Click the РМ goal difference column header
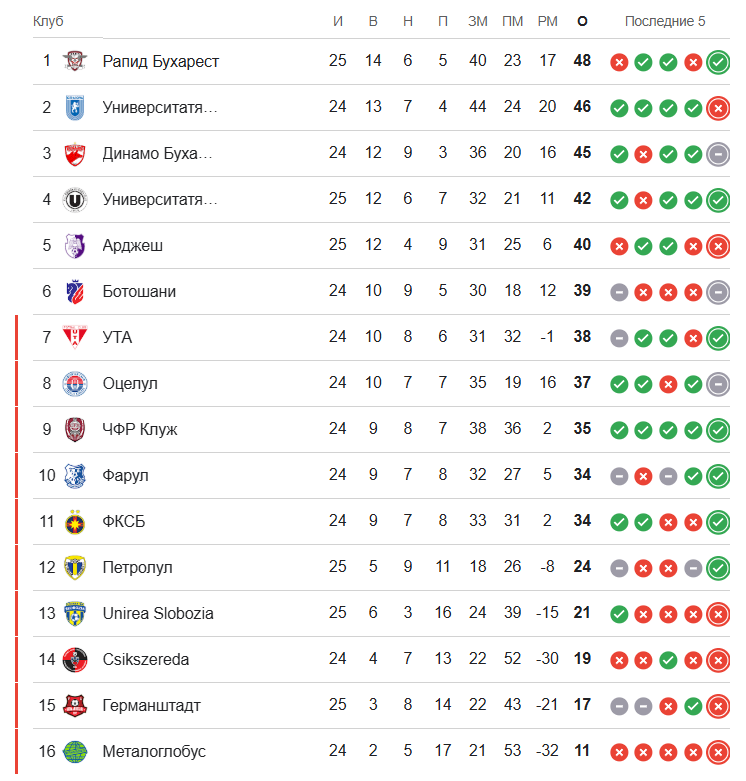The width and height of the screenshot is (746, 781). (547, 21)
